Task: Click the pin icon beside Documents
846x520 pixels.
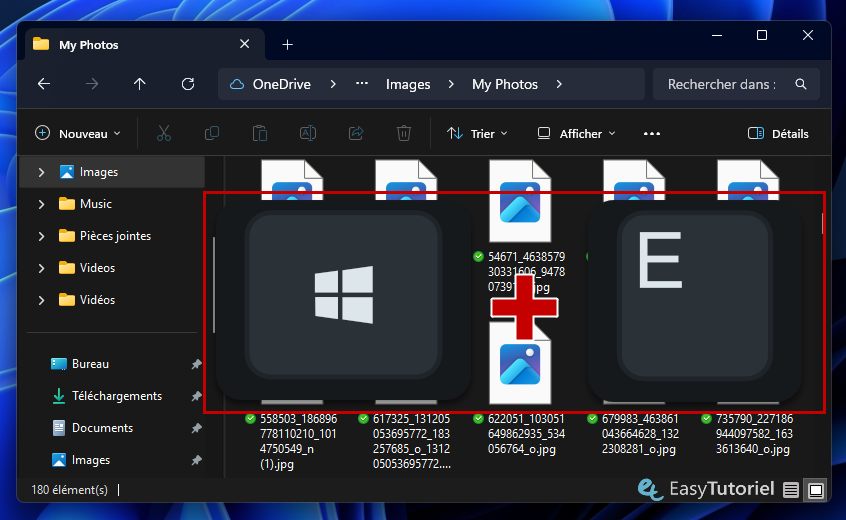Action: (x=196, y=428)
